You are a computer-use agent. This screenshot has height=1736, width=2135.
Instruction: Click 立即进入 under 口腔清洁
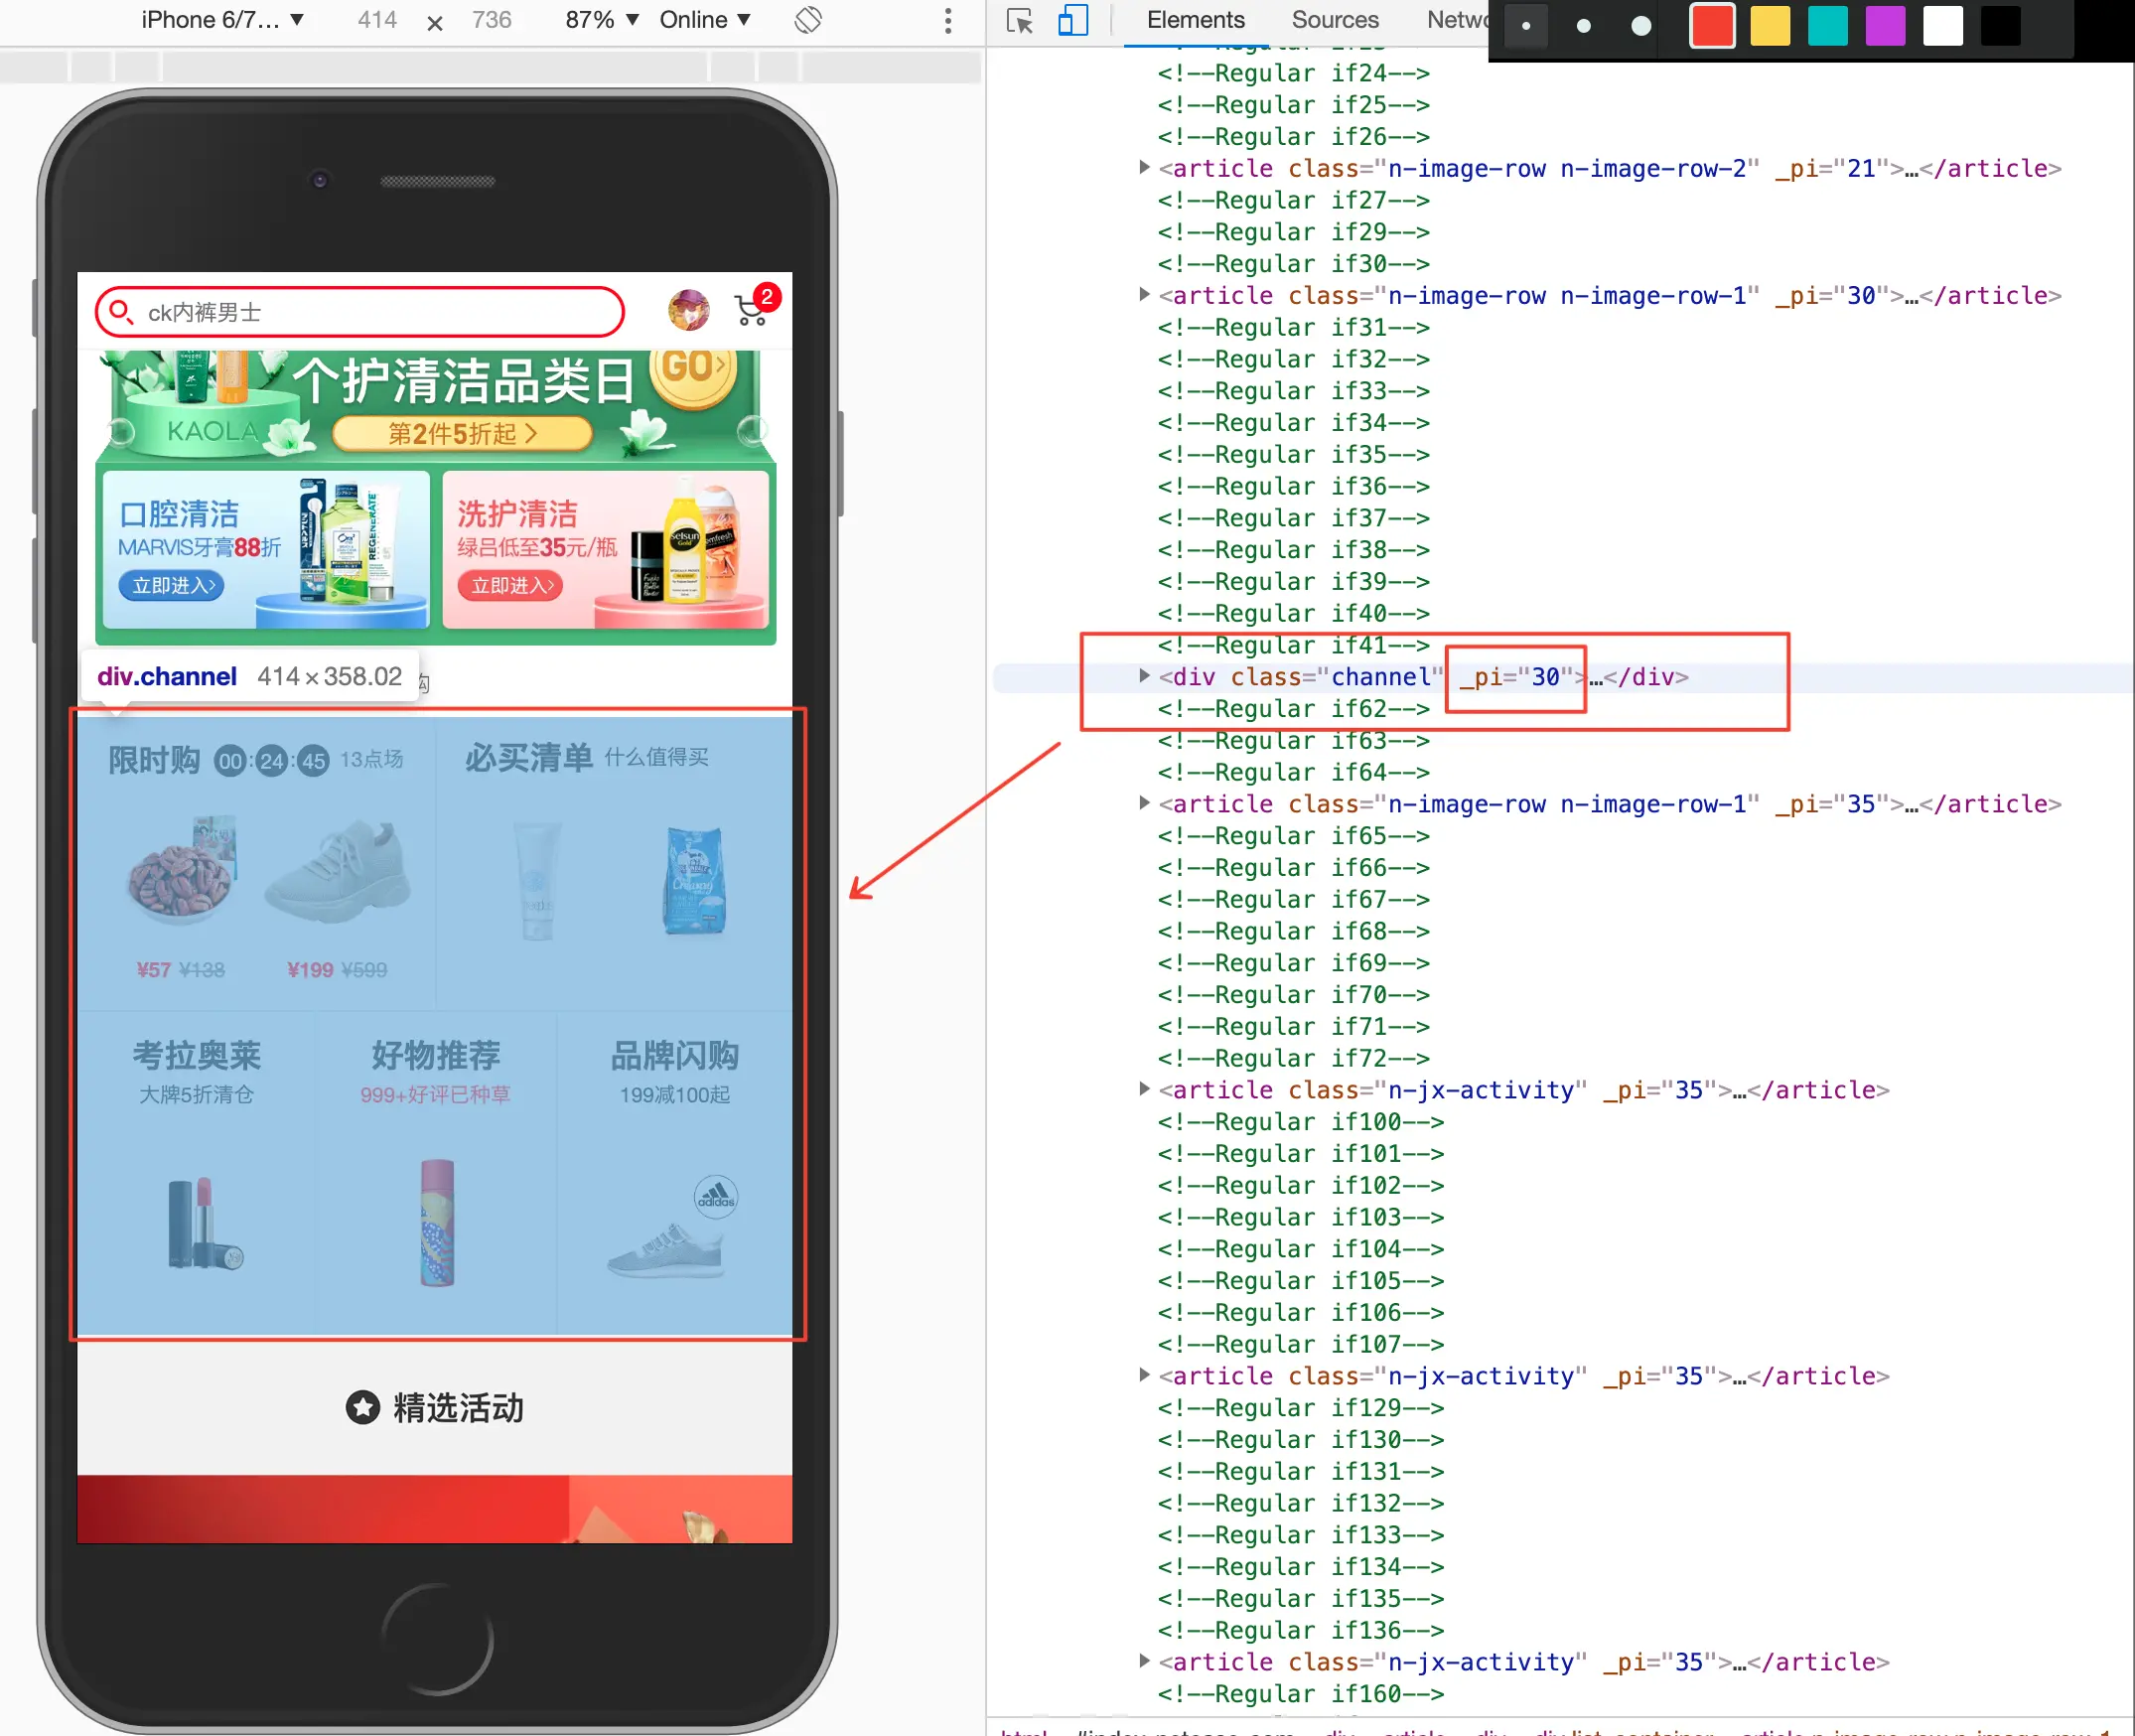[x=172, y=586]
